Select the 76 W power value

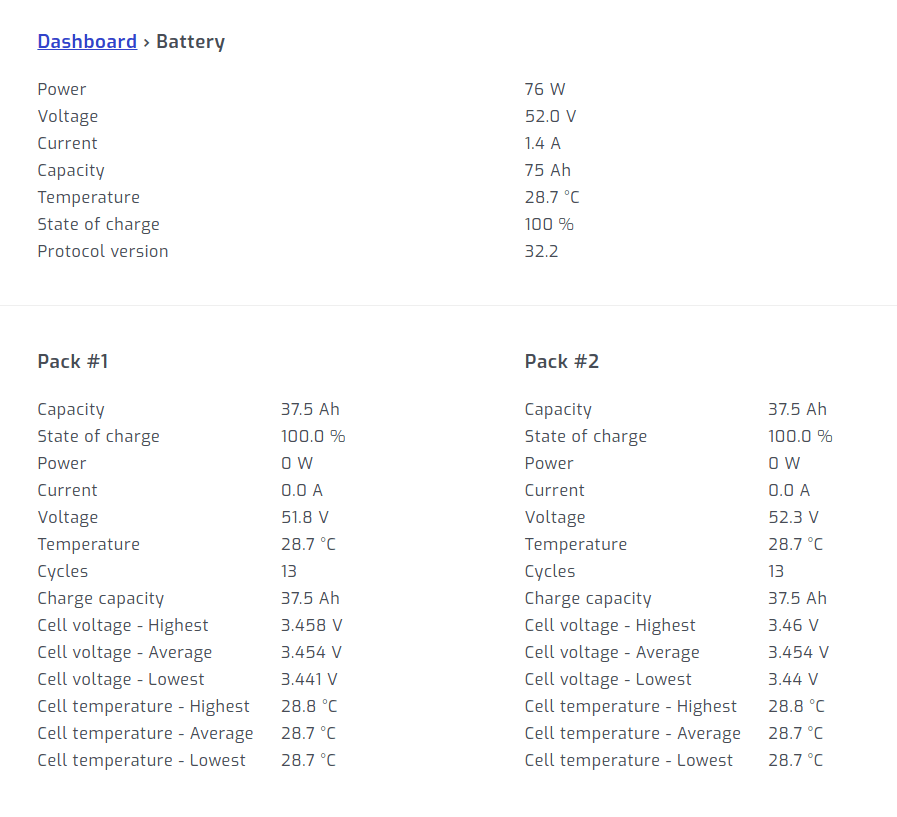coord(545,90)
